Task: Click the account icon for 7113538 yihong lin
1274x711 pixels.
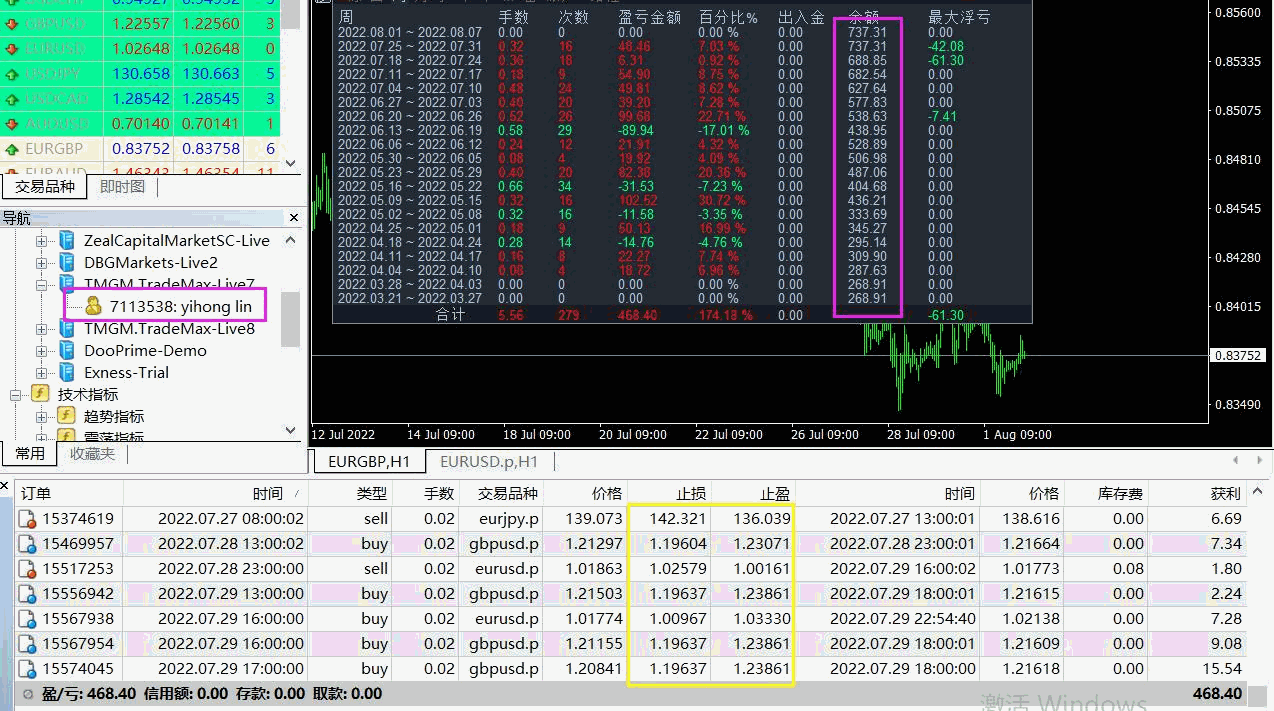Action: pyautogui.click(x=93, y=307)
